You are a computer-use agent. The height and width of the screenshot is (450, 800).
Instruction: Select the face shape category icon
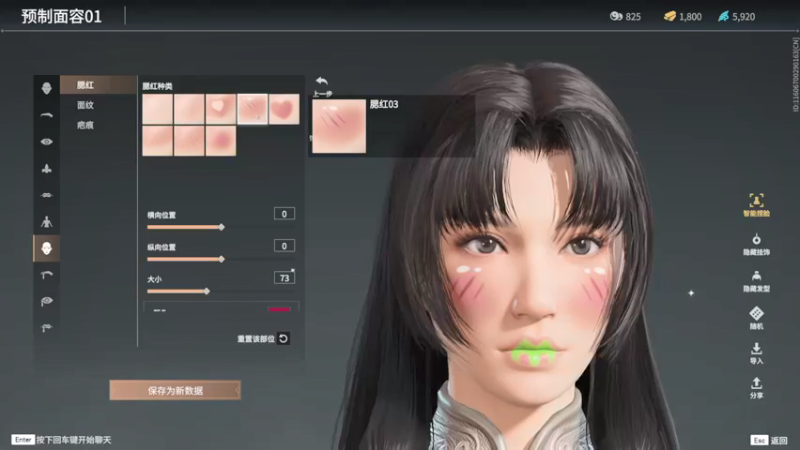tap(46, 88)
